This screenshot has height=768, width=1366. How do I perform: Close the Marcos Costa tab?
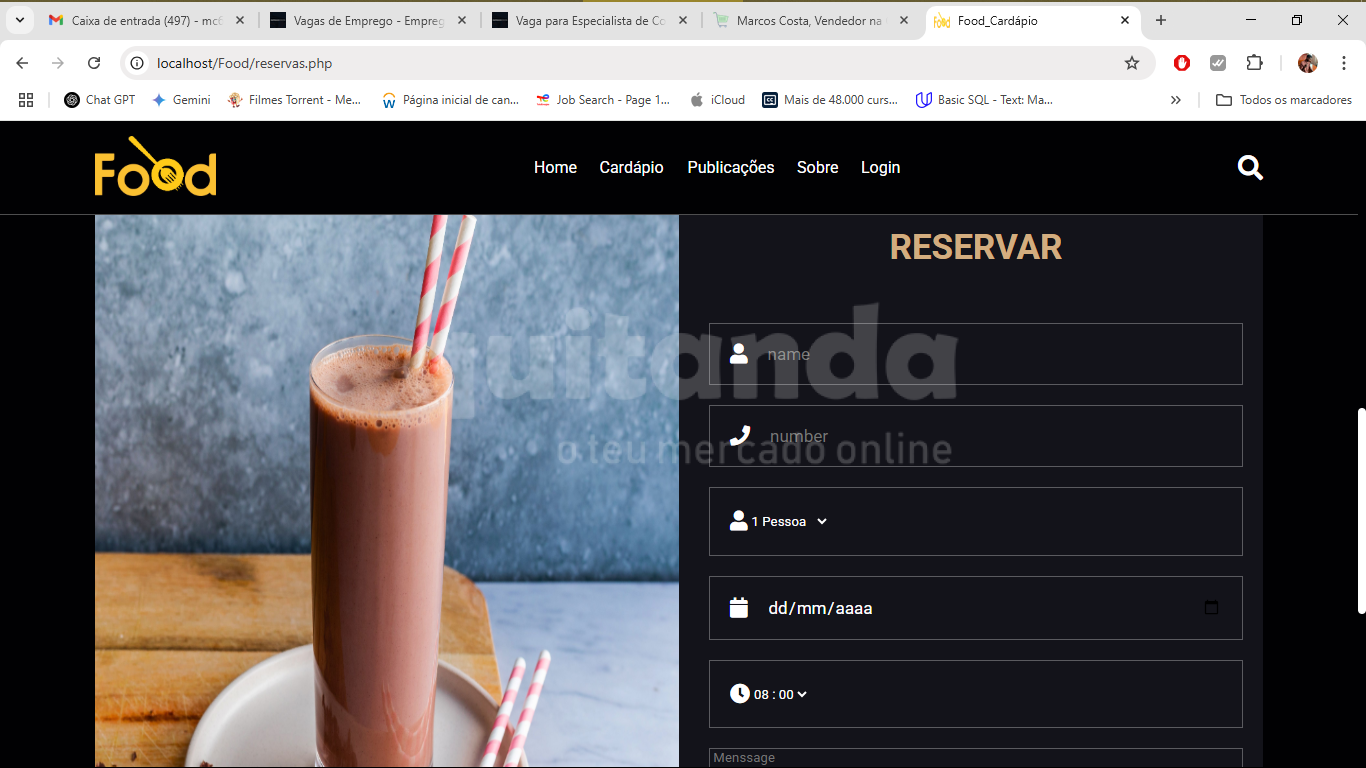pyautogui.click(x=904, y=20)
